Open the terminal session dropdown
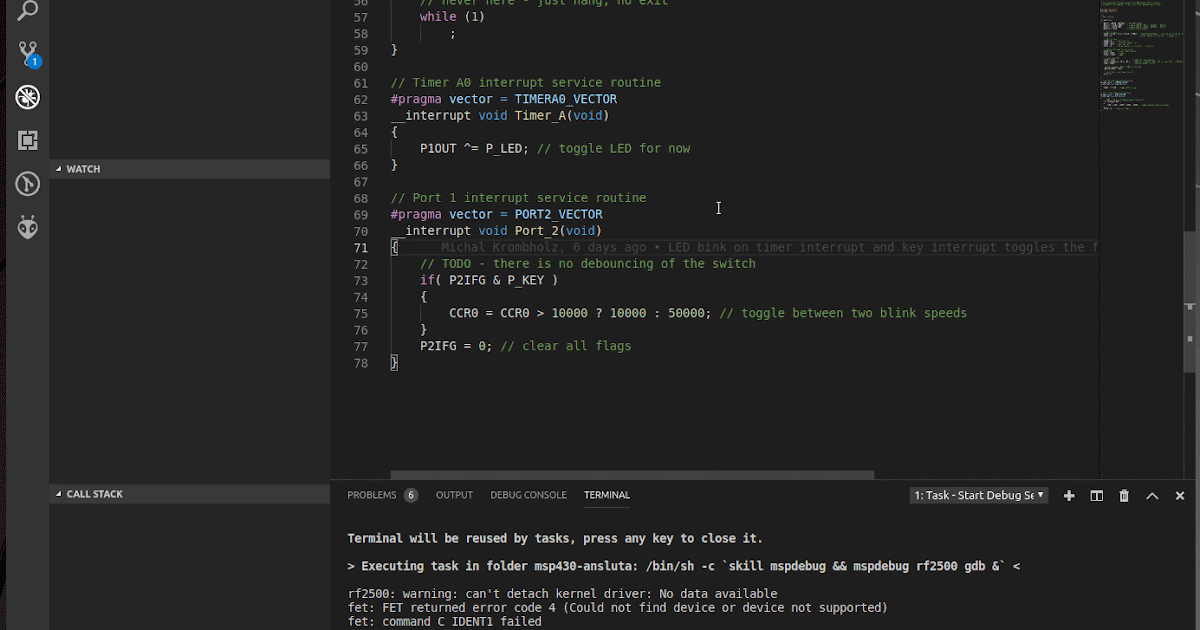1200x630 pixels. (978, 495)
